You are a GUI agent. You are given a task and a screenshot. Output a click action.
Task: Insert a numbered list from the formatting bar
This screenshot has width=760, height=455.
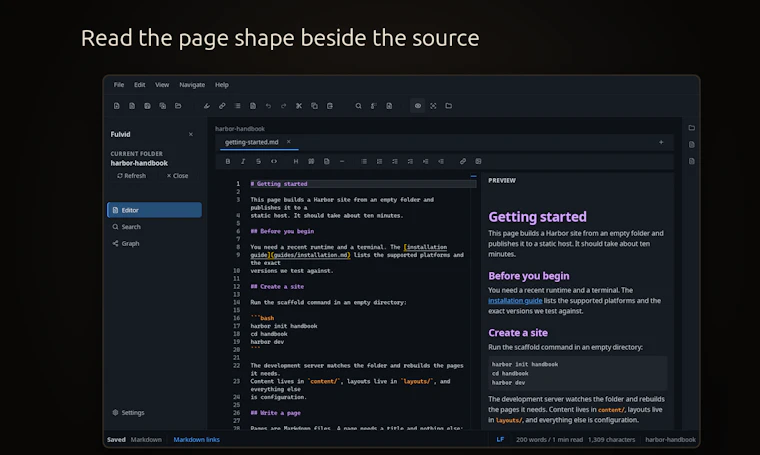[x=380, y=161]
